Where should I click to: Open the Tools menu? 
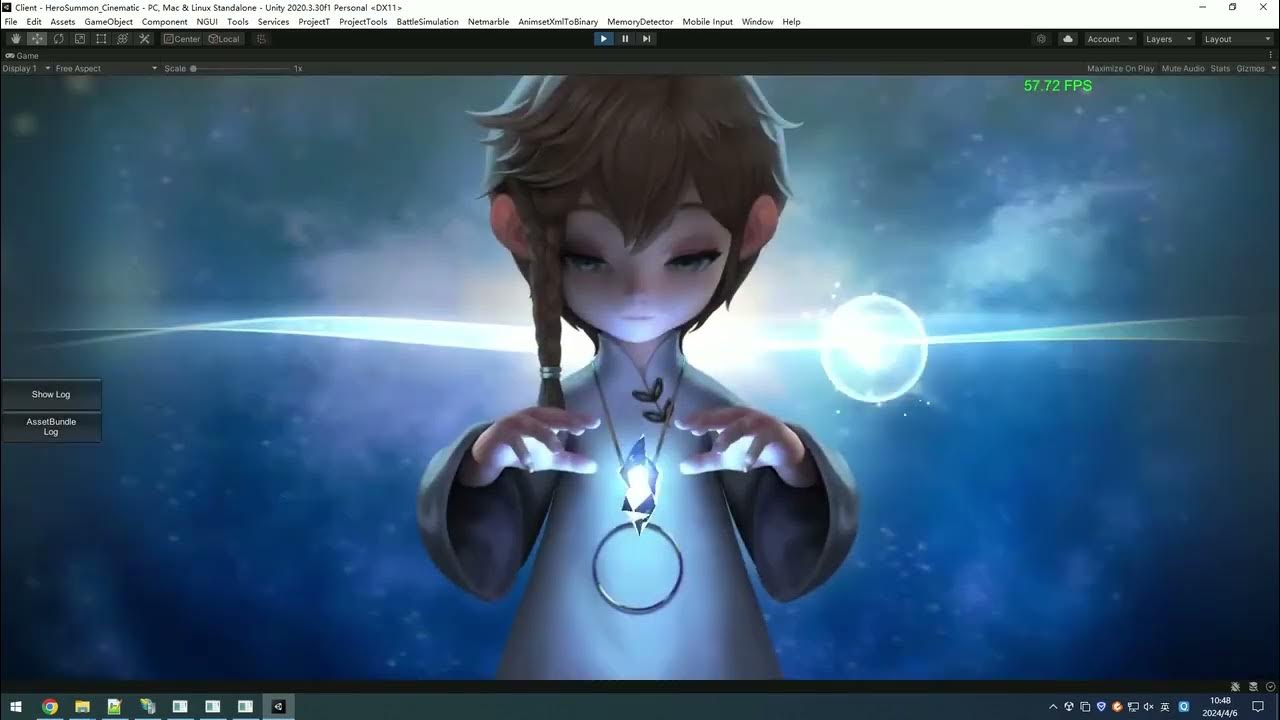(x=238, y=22)
